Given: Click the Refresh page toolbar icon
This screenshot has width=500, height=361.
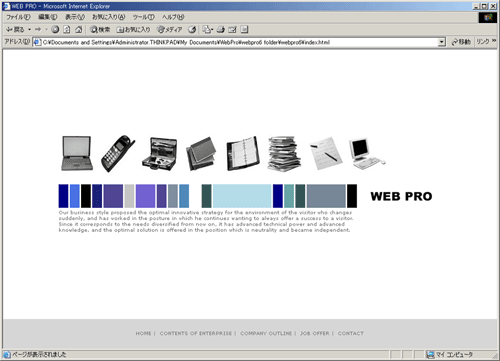Looking at the screenshot, I should click(67, 30).
